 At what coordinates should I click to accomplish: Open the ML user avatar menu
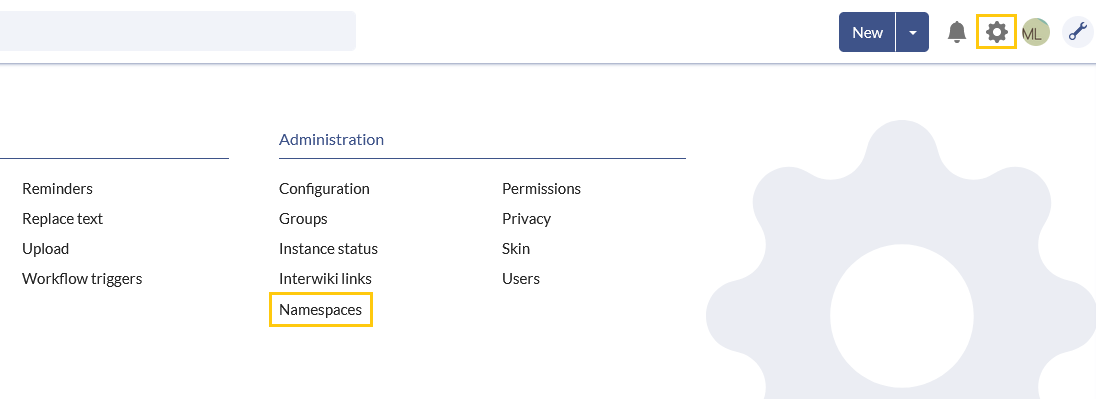point(1035,32)
